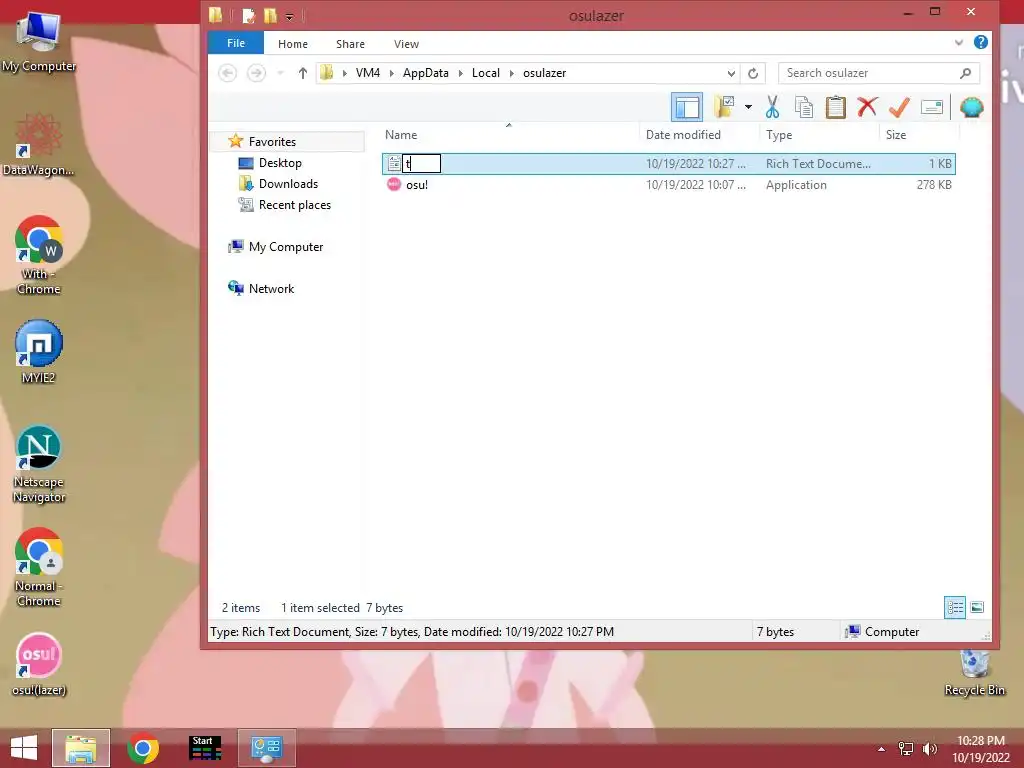
Task: Open Desktop in the navigation pane
Action: 280,163
